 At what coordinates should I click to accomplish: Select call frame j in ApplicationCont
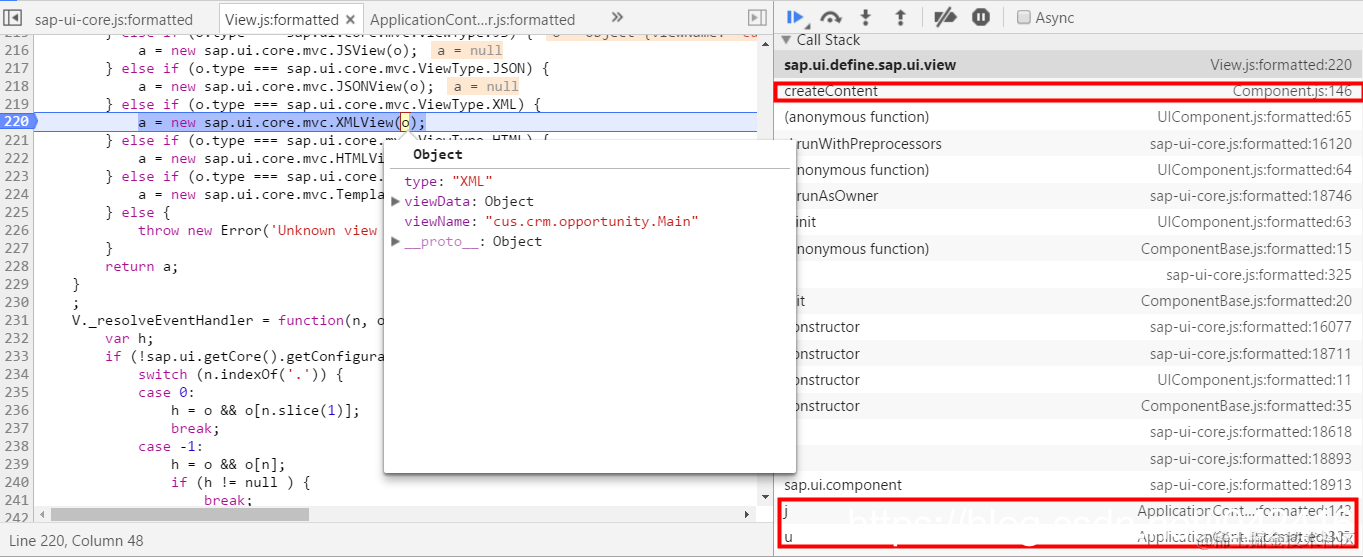(x=1067, y=511)
